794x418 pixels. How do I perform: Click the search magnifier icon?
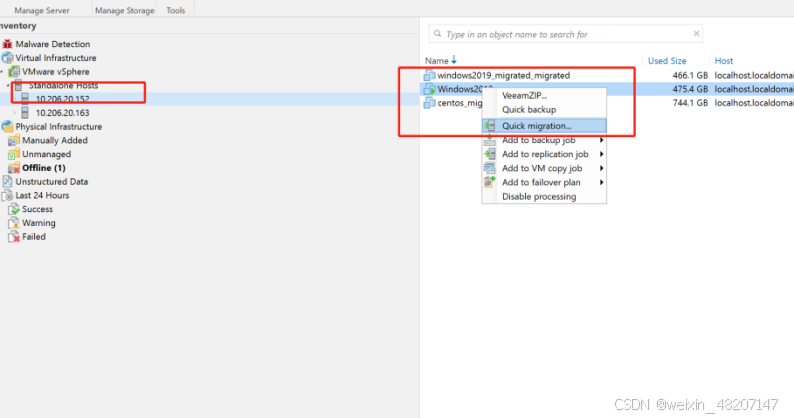click(x=438, y=34)
